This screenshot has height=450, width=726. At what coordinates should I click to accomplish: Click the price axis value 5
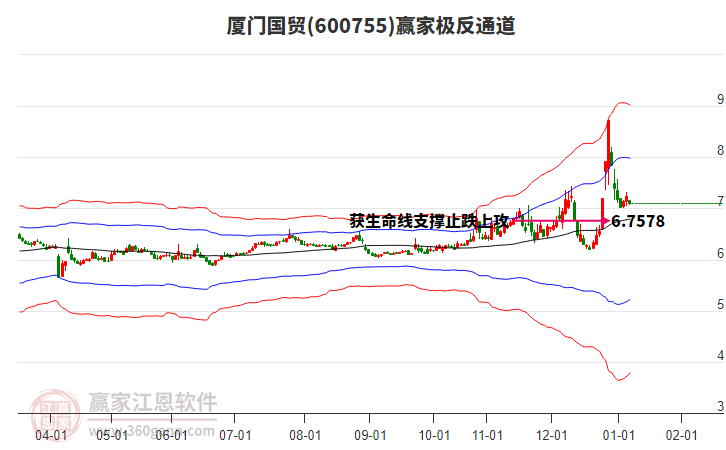[720, 304]
